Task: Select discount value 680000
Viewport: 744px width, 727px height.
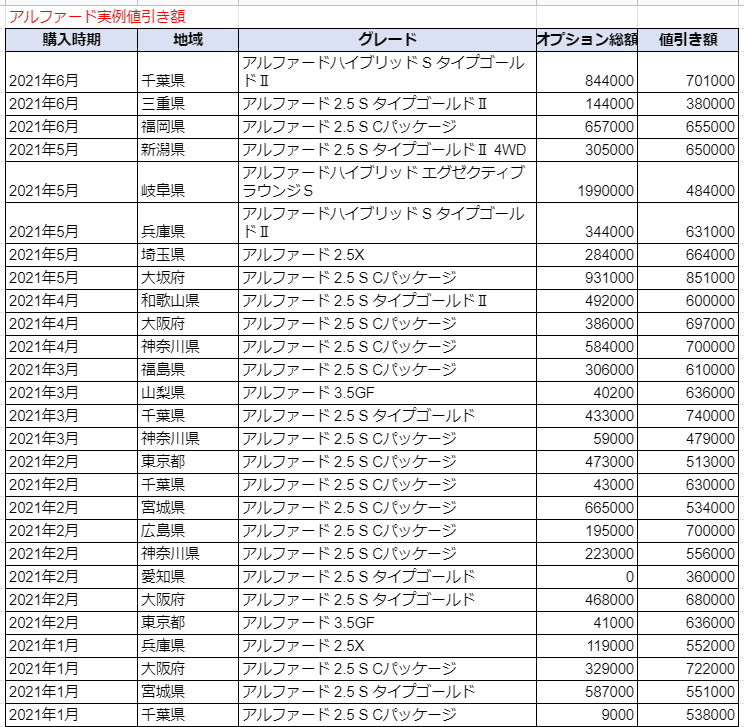Action: [688, 600]
